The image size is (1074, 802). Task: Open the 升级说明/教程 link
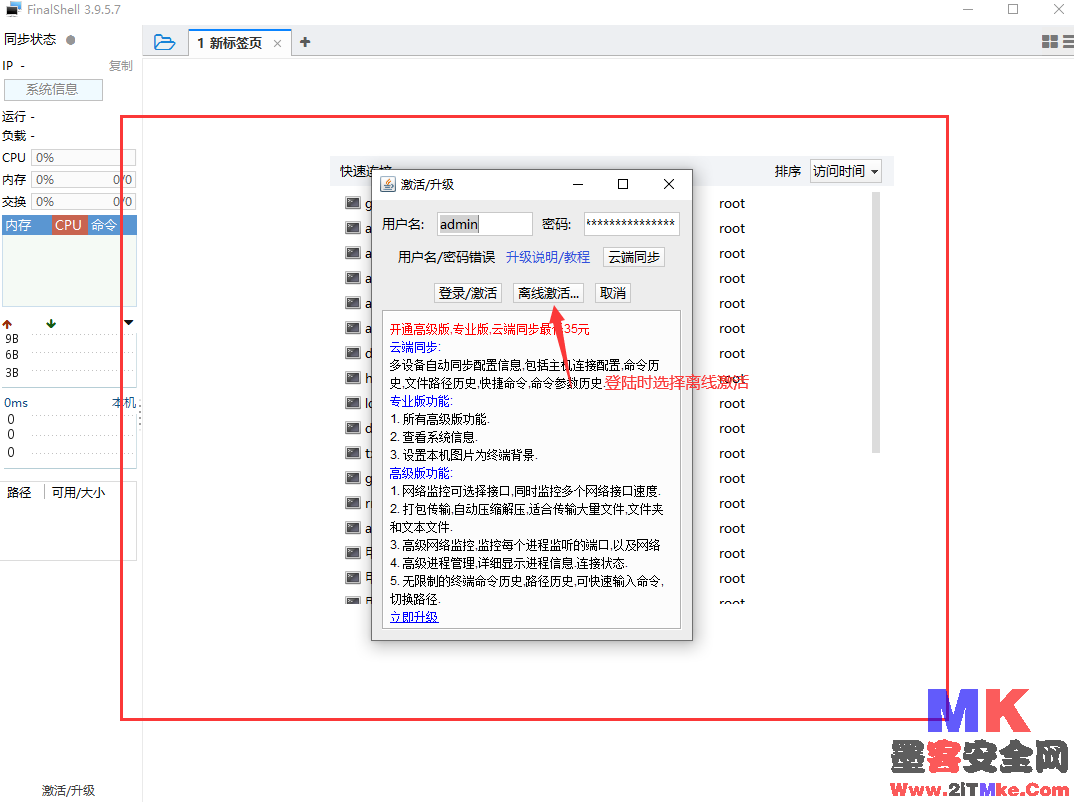click(548, 257)
